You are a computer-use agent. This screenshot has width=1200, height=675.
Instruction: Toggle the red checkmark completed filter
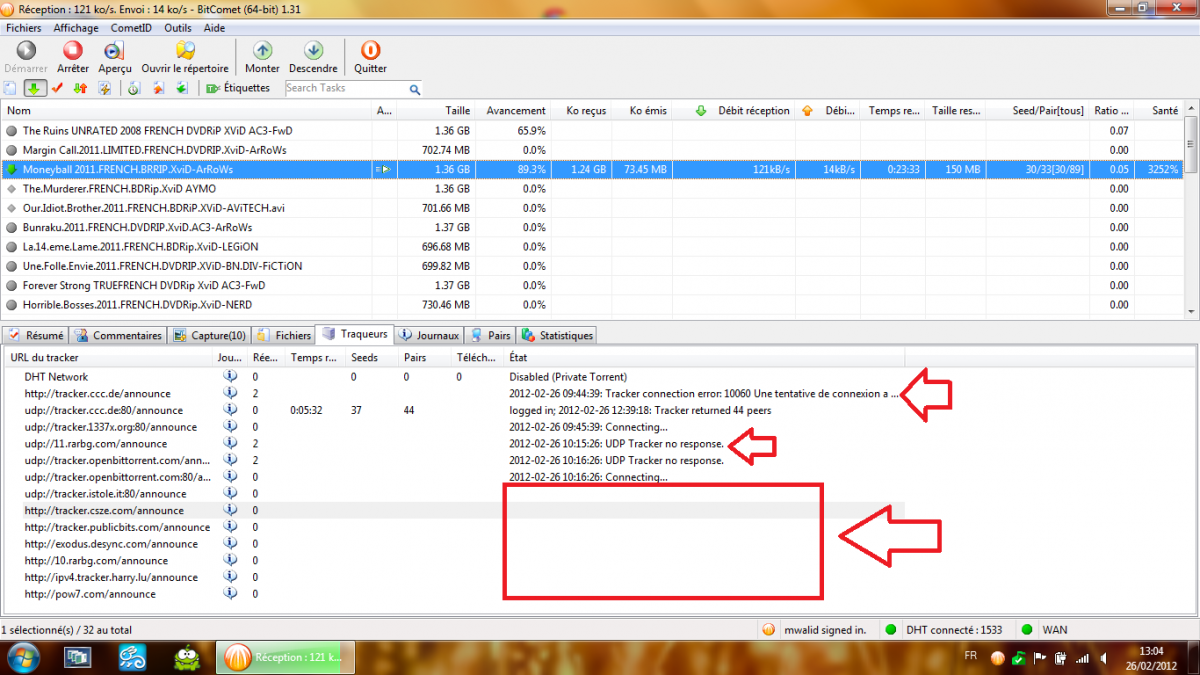[57, 88]
